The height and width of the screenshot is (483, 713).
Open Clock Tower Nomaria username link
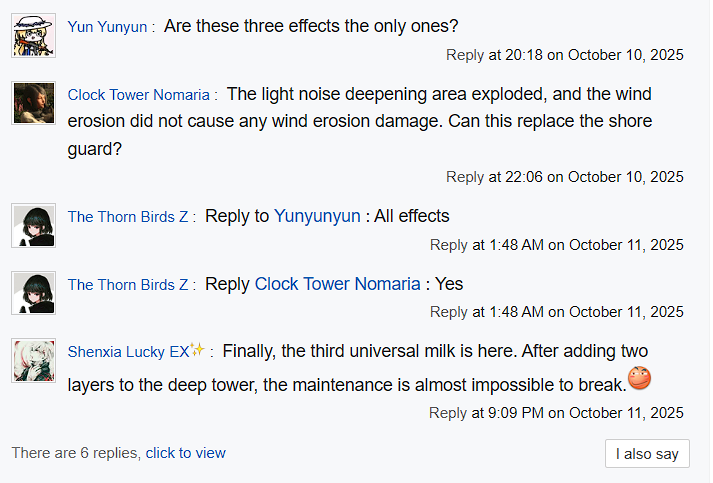[138, 95]
